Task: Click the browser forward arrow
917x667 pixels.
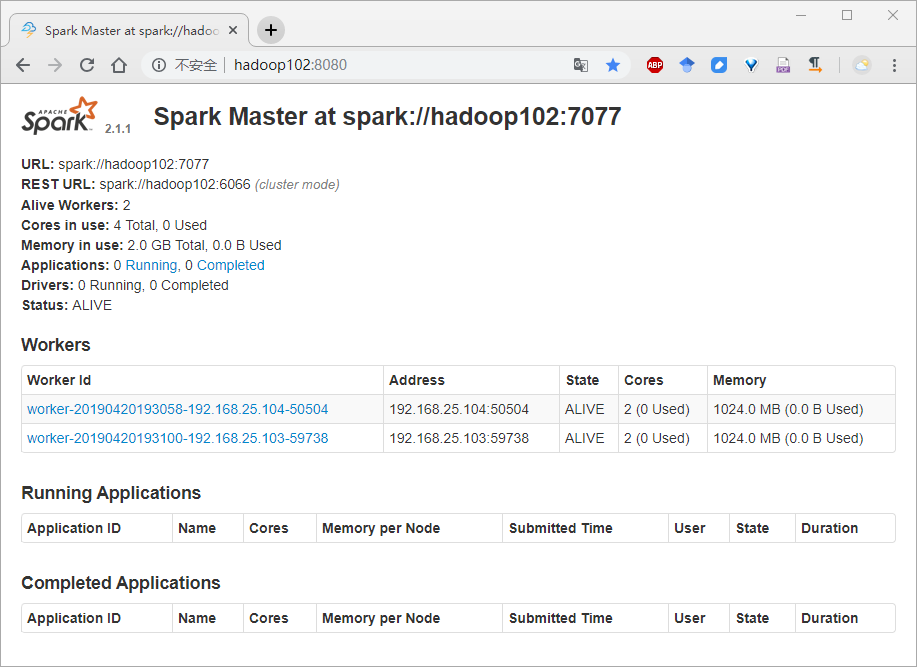Action: point(55,65)
